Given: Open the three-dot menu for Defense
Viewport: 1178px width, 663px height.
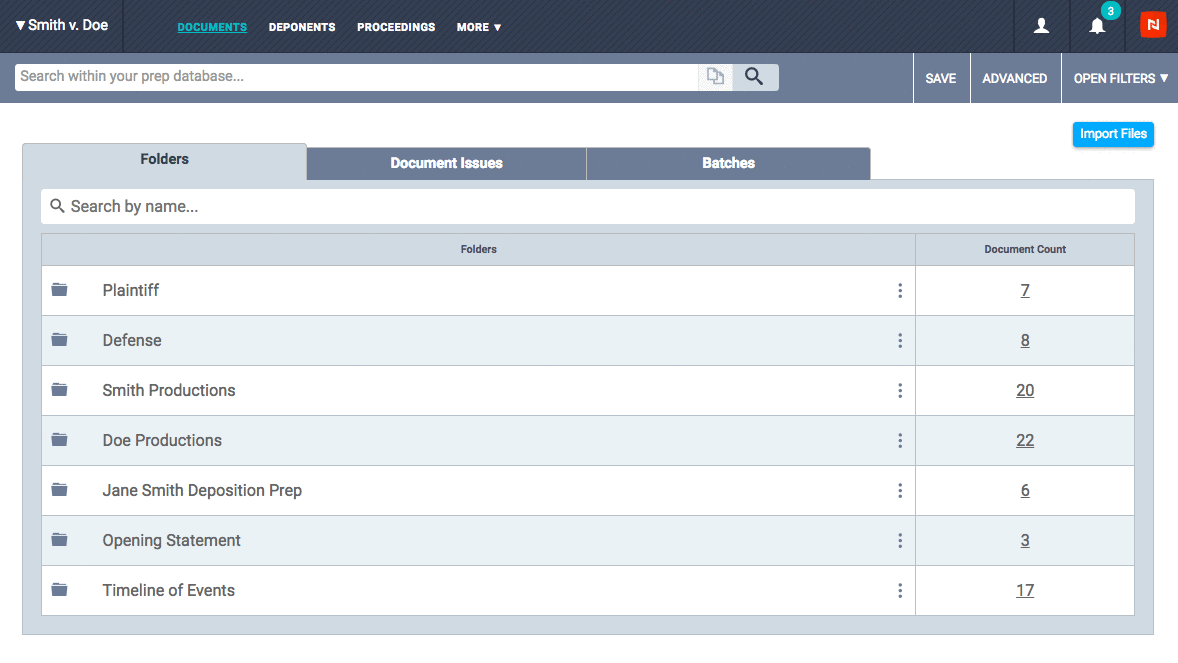Looking at the screenshot, I should pos(900,341).
